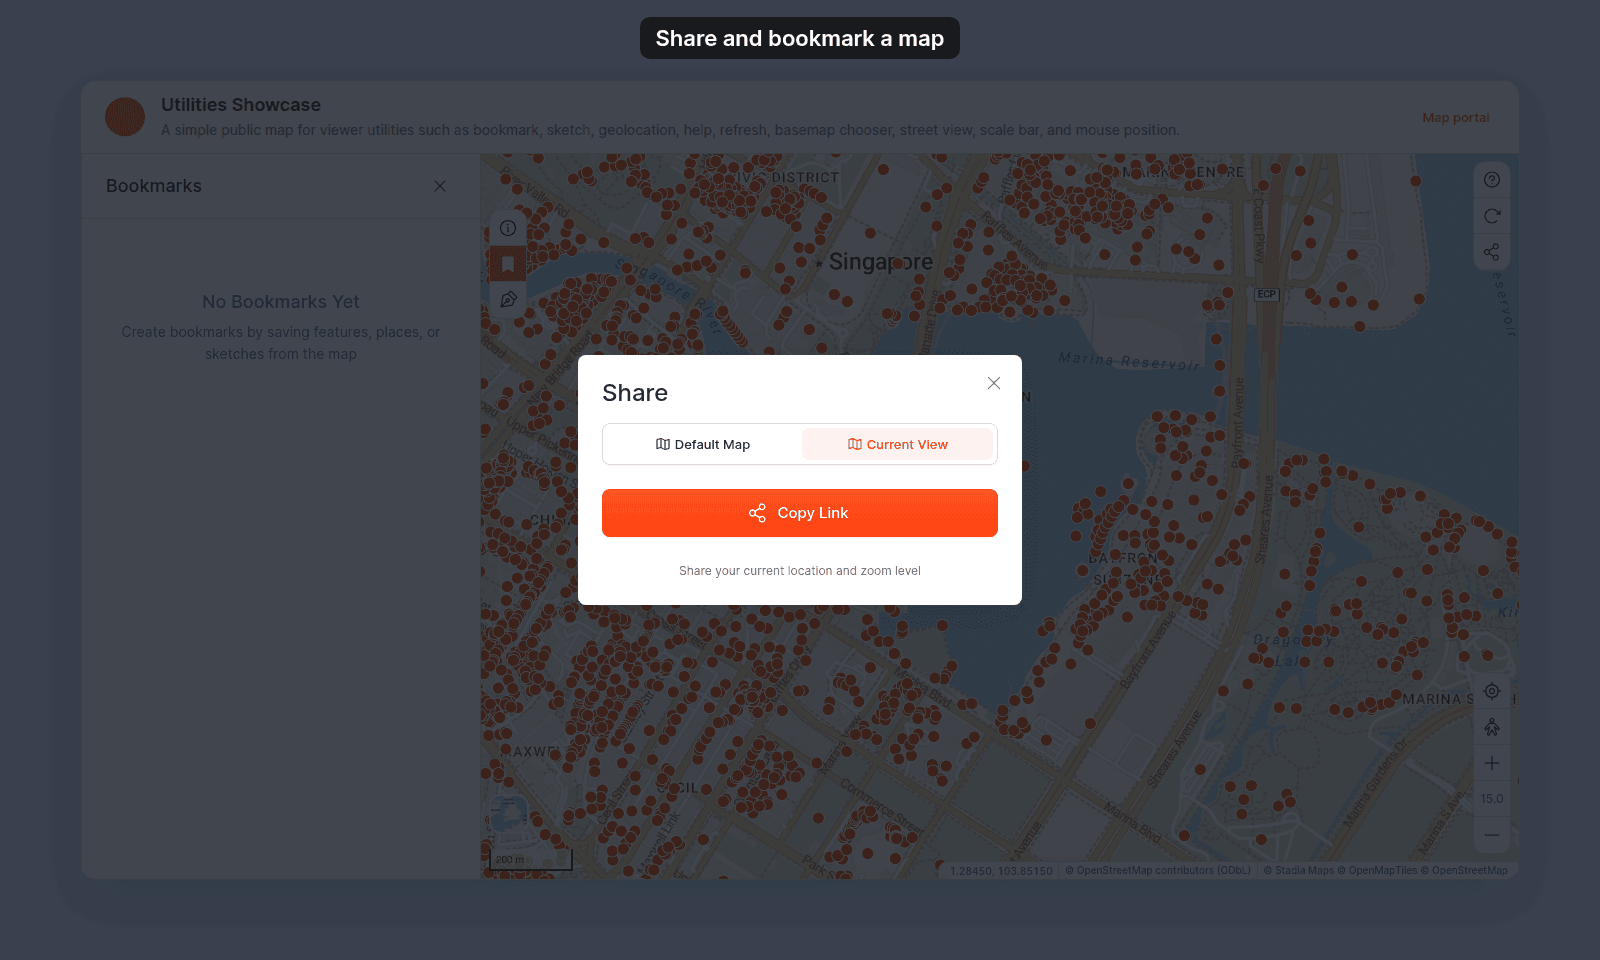This screenshot has height=960, width=1600.
Task: Zoom in with the plus icon
Action: point(1492,763)
